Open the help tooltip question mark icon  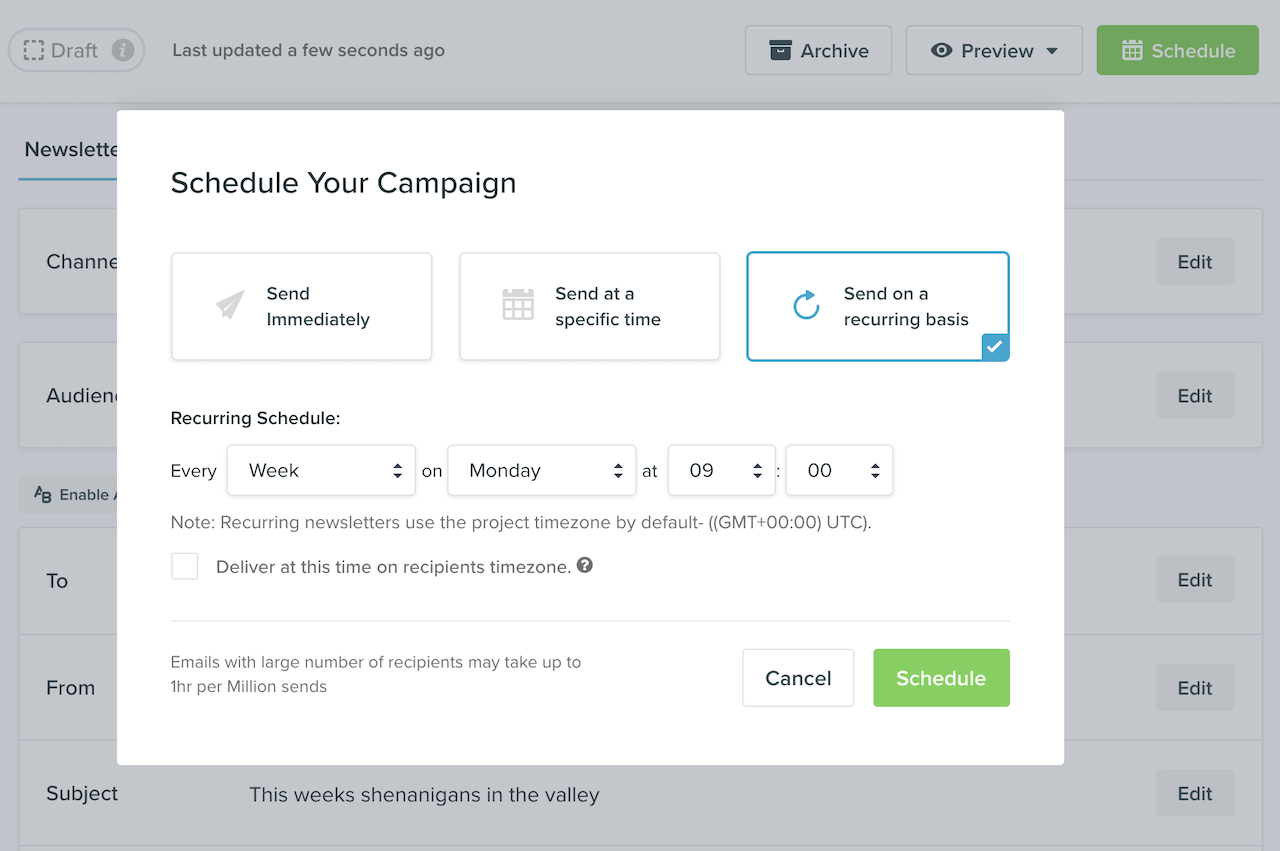pyautogui.click(x=585, y=565)
